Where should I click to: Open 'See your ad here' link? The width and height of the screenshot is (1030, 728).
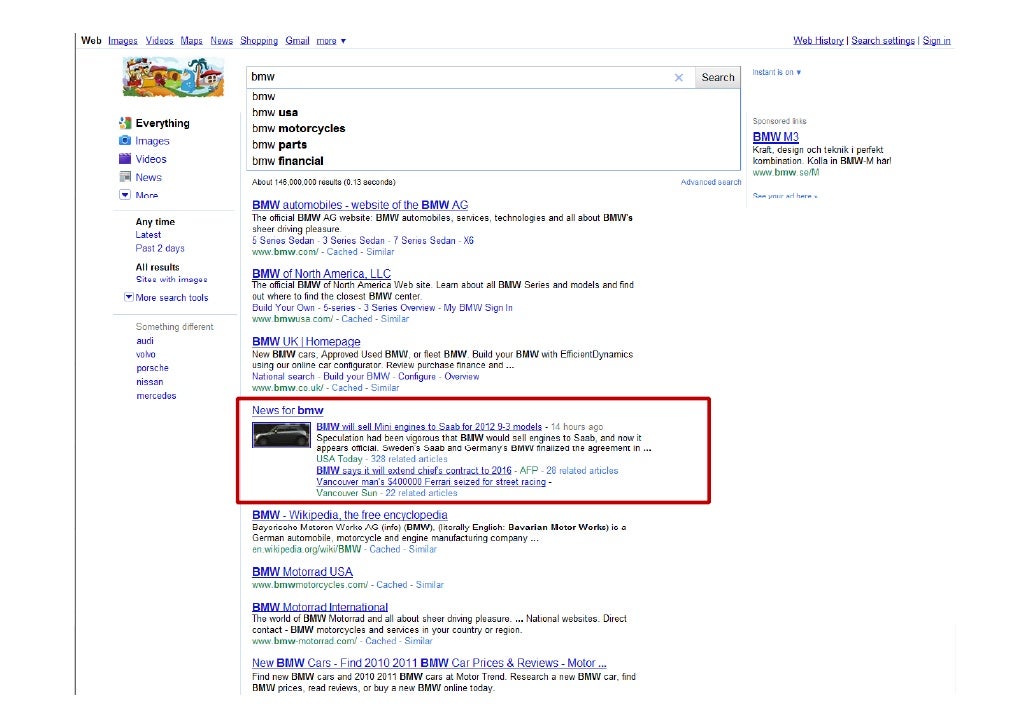[x=785, y=196]
